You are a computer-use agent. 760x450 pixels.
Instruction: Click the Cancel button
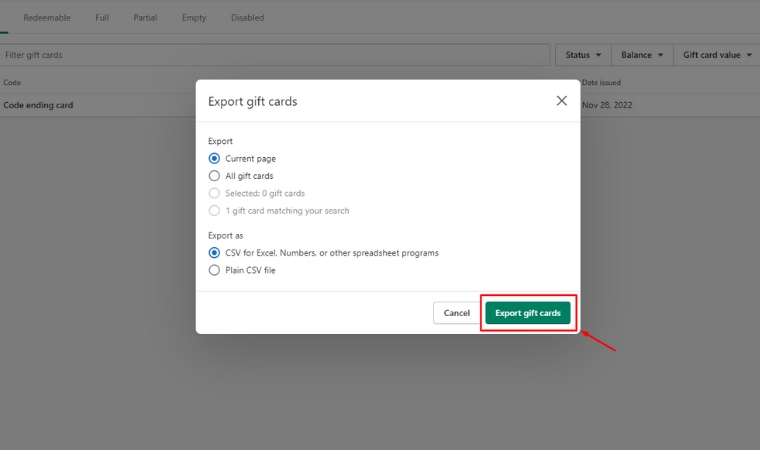tap(457, 313)
